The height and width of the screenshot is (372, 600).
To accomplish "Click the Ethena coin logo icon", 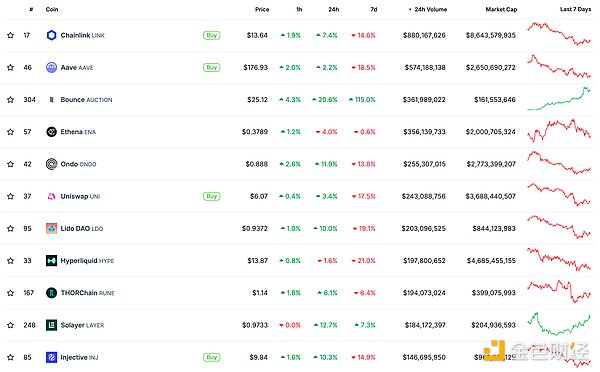I will click(x=51, y=132).
